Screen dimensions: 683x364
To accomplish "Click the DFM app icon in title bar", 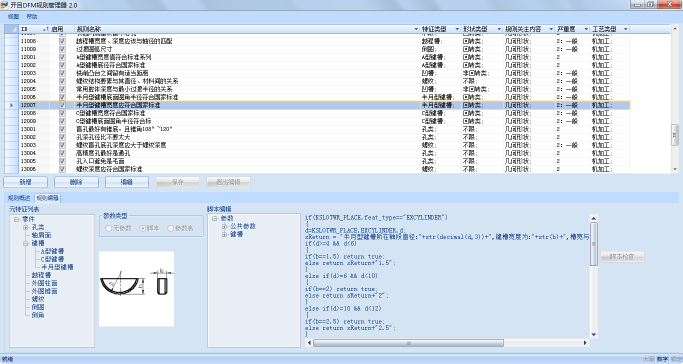I will point(4,5).
